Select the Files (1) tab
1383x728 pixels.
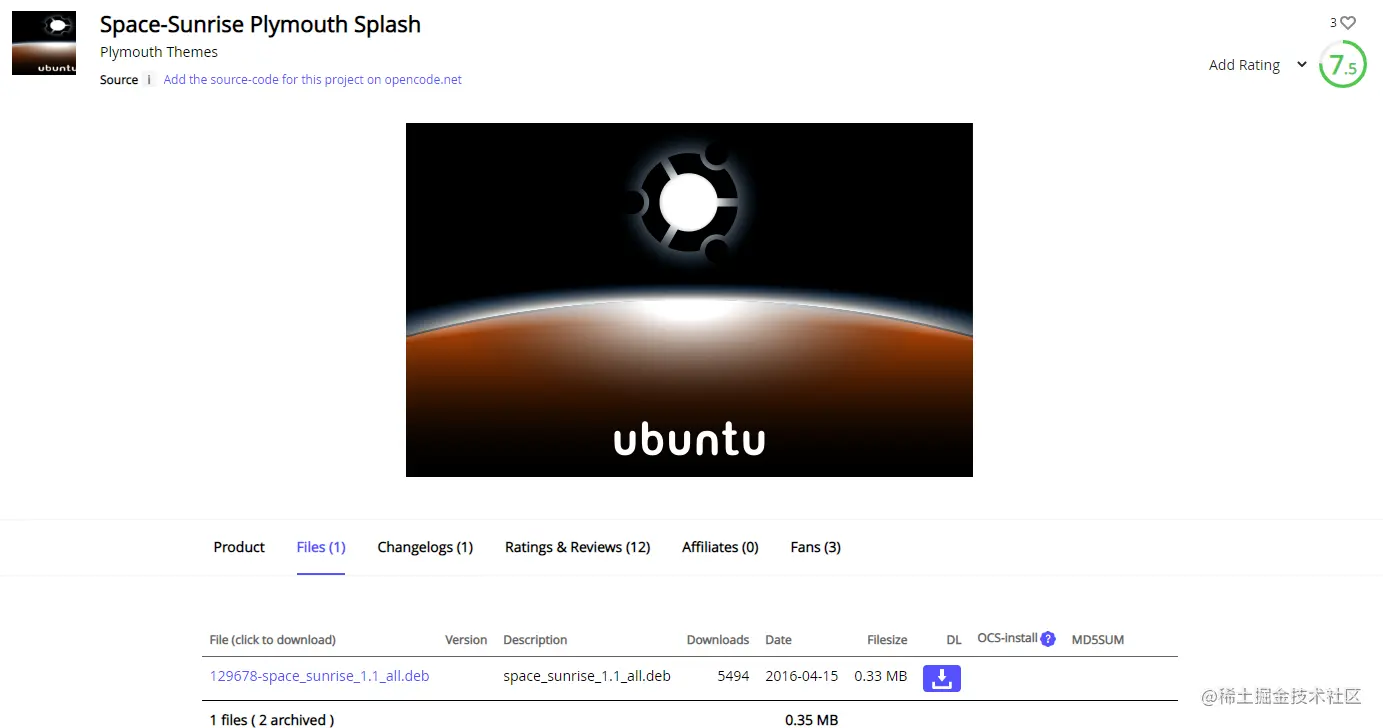pyautogui.click(x=321, y=547)
